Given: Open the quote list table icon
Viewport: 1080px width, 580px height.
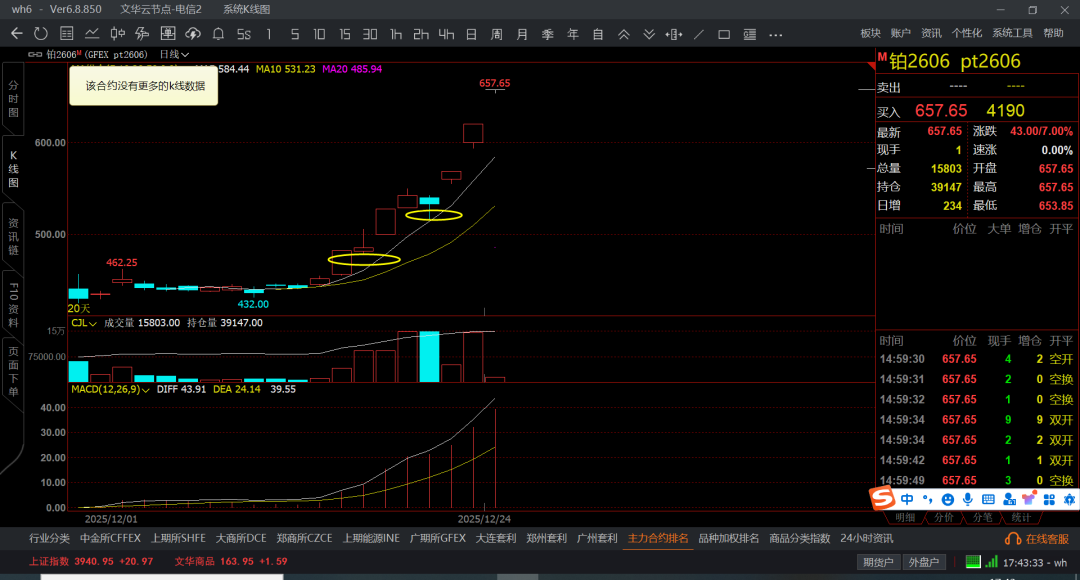Looking at the screenshot, I should click(x=67, y=34).
